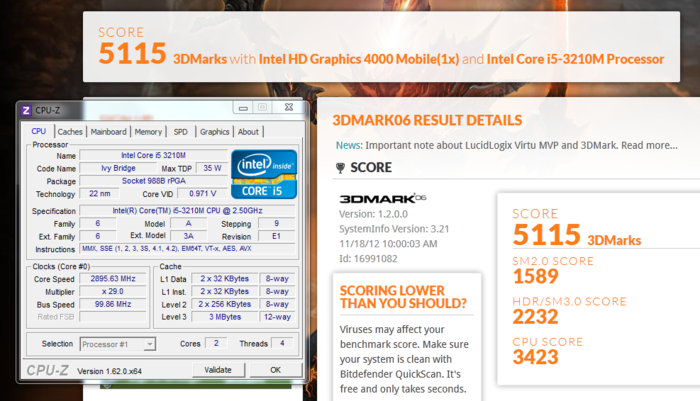Click the Package value Socket 988B rPGA
Viewport: 700px width, 401px height.
154,181
